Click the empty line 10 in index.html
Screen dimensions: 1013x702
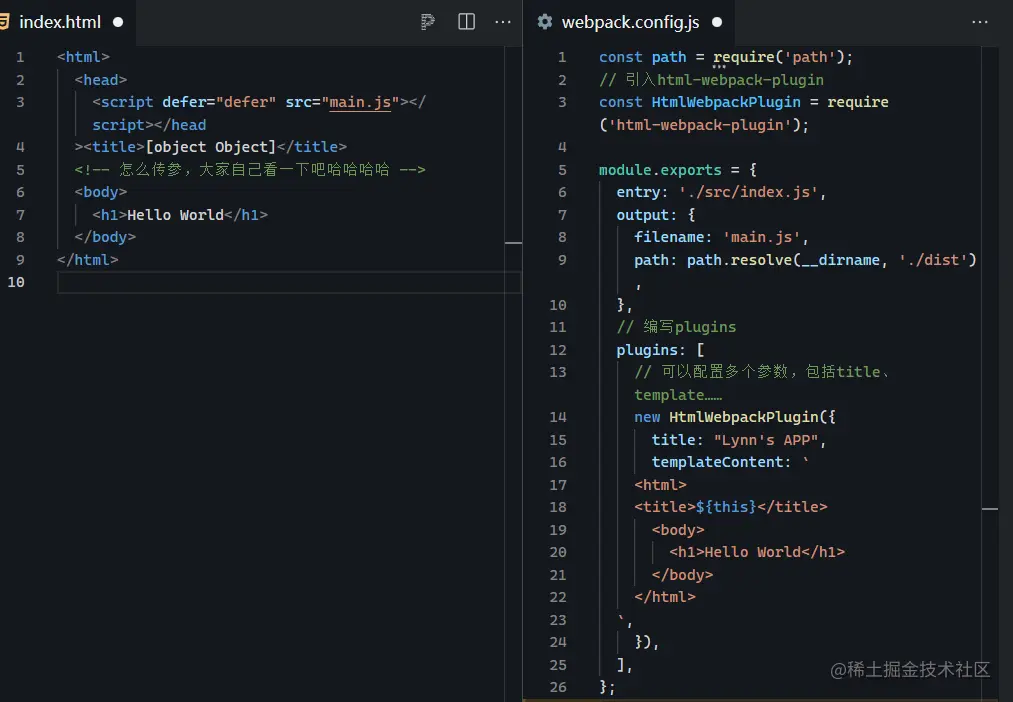[289, 282]
